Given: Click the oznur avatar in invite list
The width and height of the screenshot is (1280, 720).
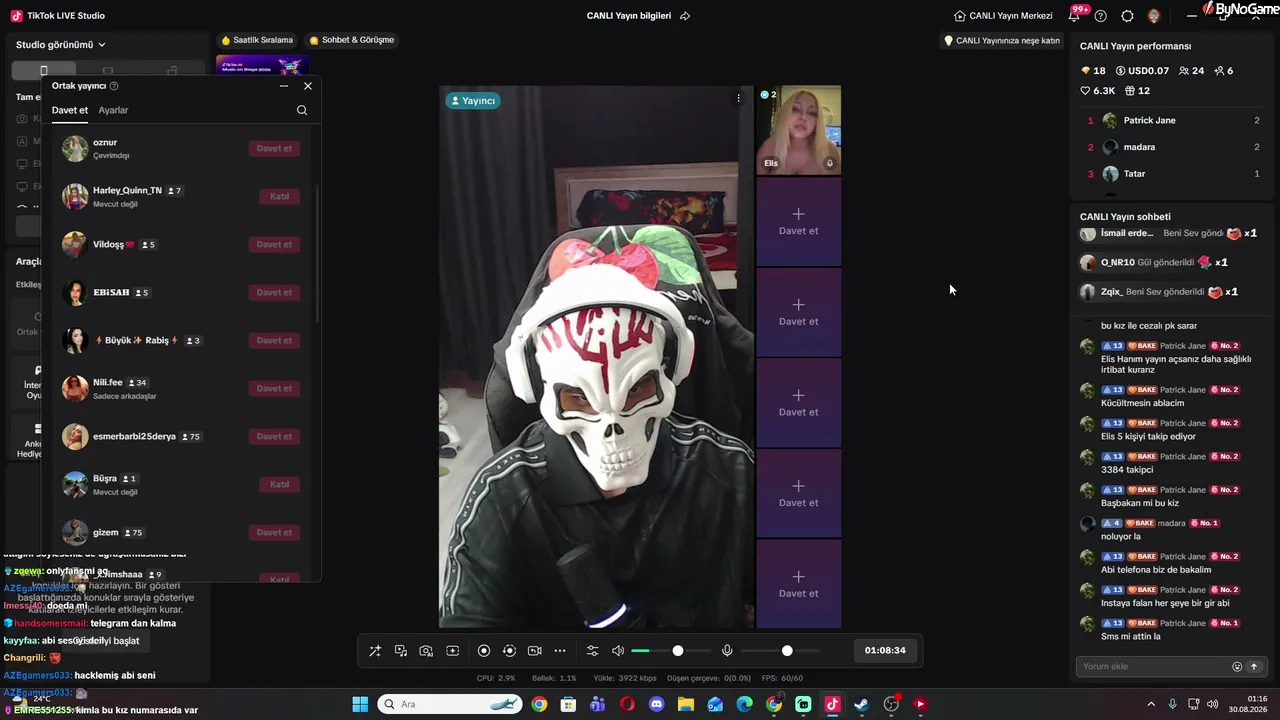Looking at the screenshot, I should pyautogui.click(x=75, y=149).
